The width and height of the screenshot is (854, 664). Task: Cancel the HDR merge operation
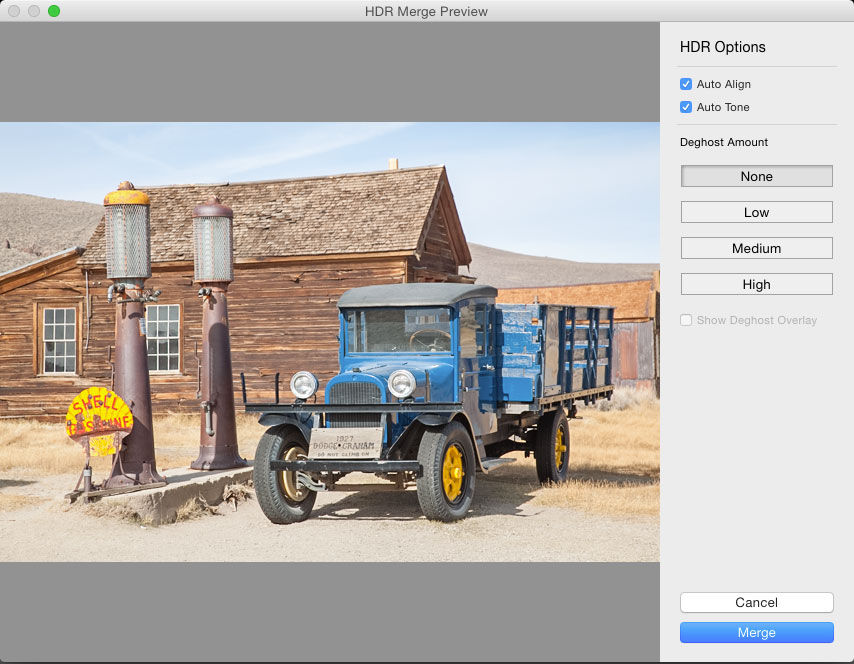click(x=756, y=602)
